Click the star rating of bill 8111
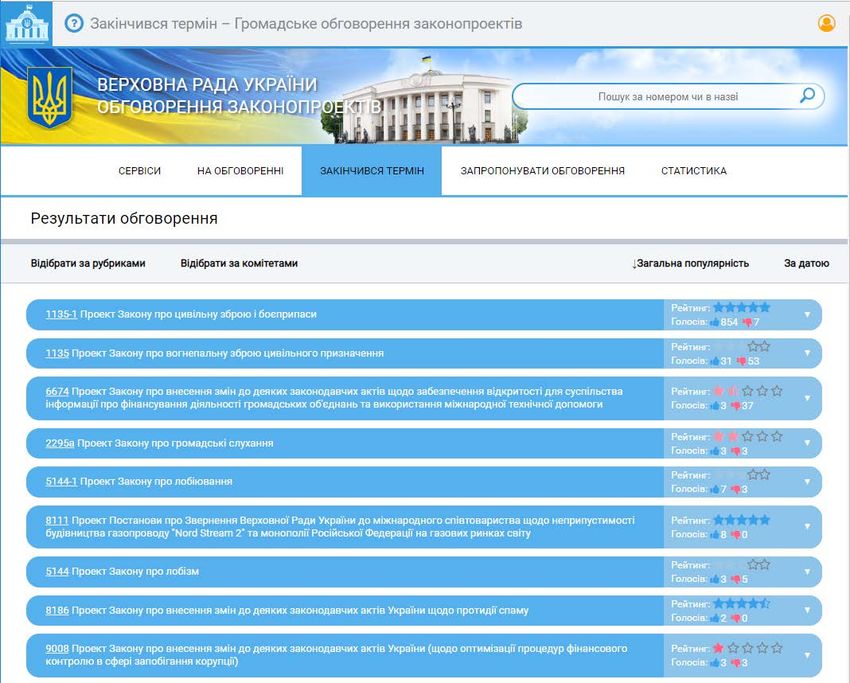The height and width of the screenshot is (683, 850). pyautogui.click(x=742, y=520)
